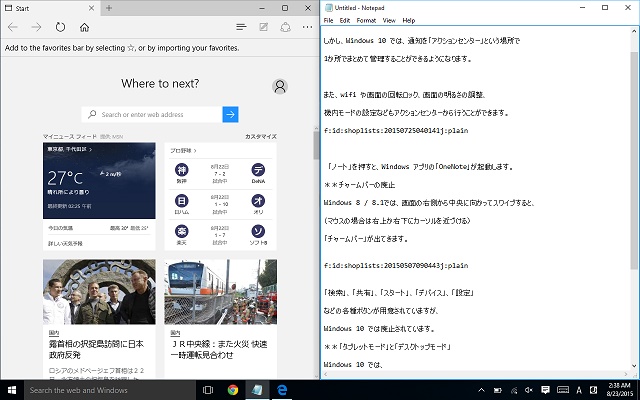Image resolution: width=640 pixels, height=400 pixels.
Task: Open Edge More actions menu
Action: click(307, 27)
